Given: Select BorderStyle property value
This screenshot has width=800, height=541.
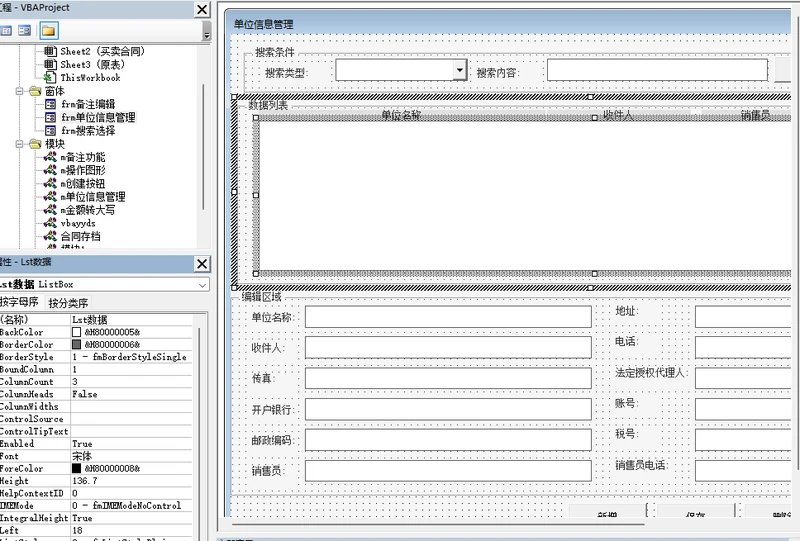Looking at the screenshot, I should [131, 357].
